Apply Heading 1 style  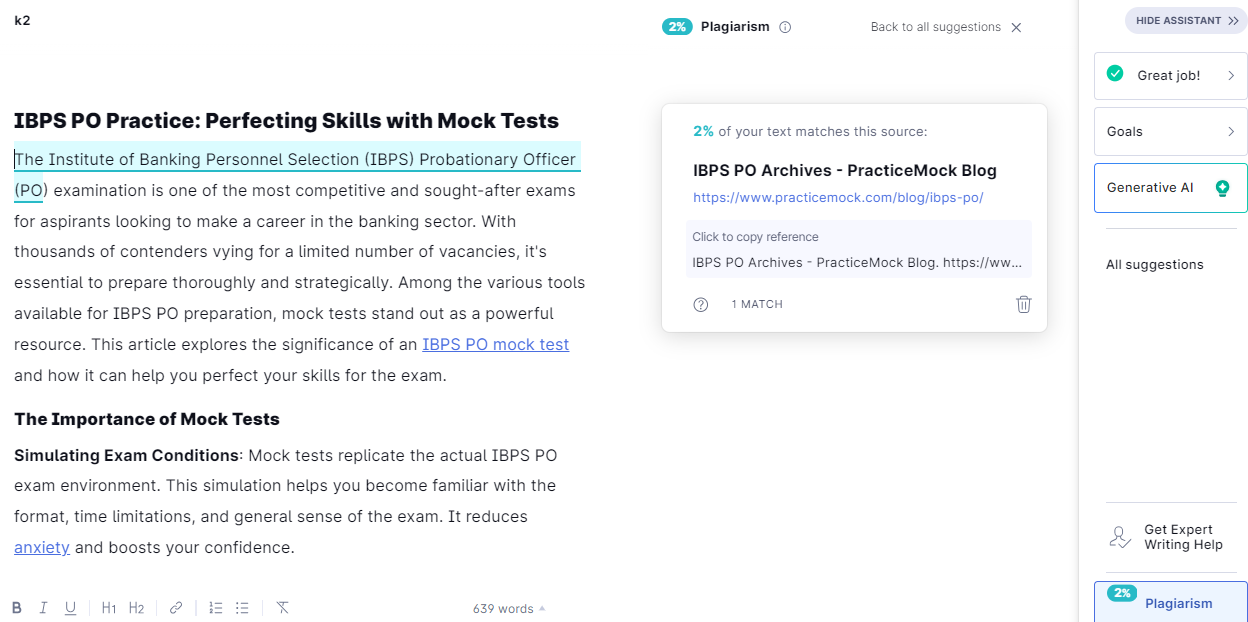(x=109, y=608)
